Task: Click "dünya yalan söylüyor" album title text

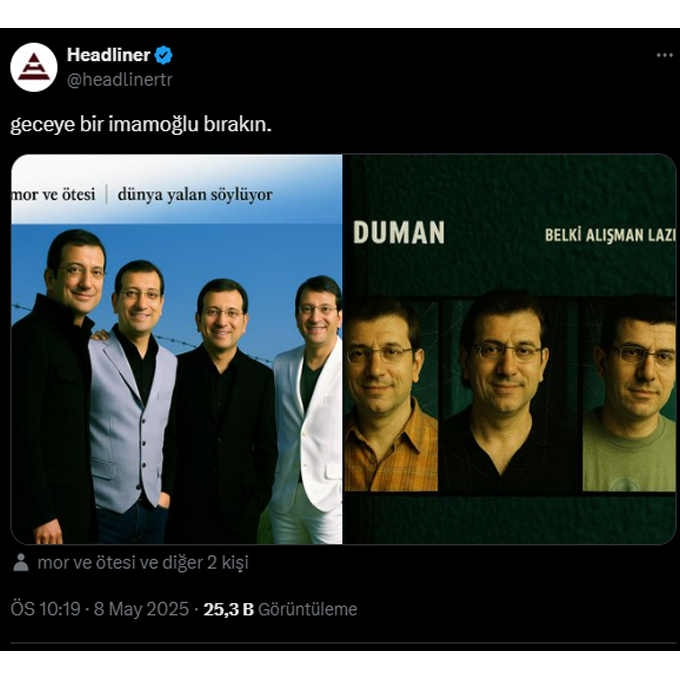Action: click(x=195, y=195)
